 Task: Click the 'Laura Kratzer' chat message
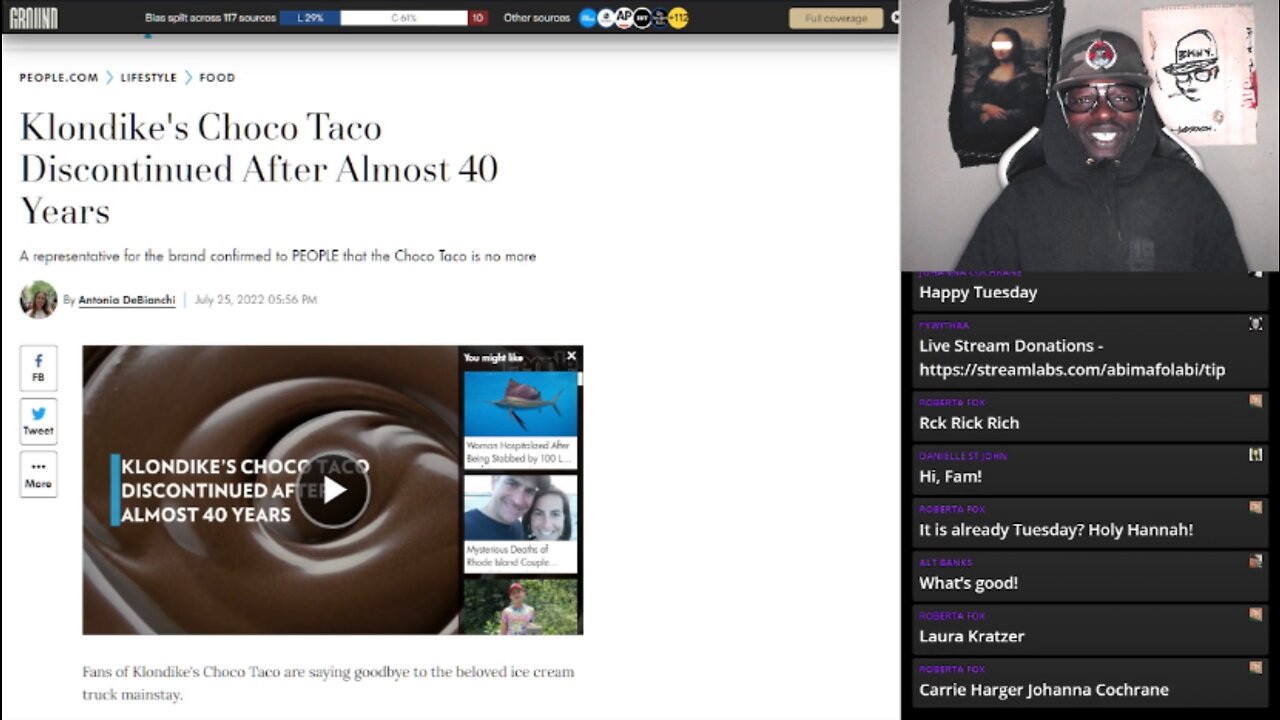[972, 636]
